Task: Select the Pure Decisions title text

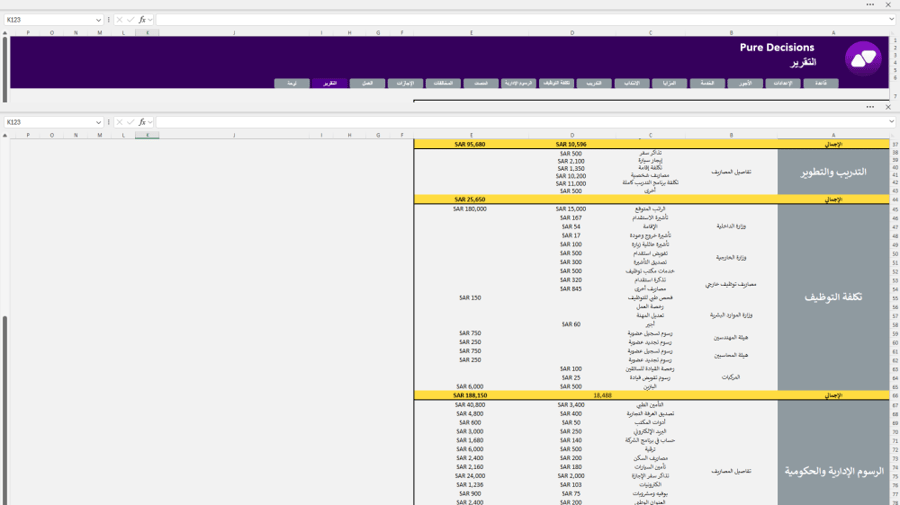Action: pyautogui.click(x=777, y=48)
